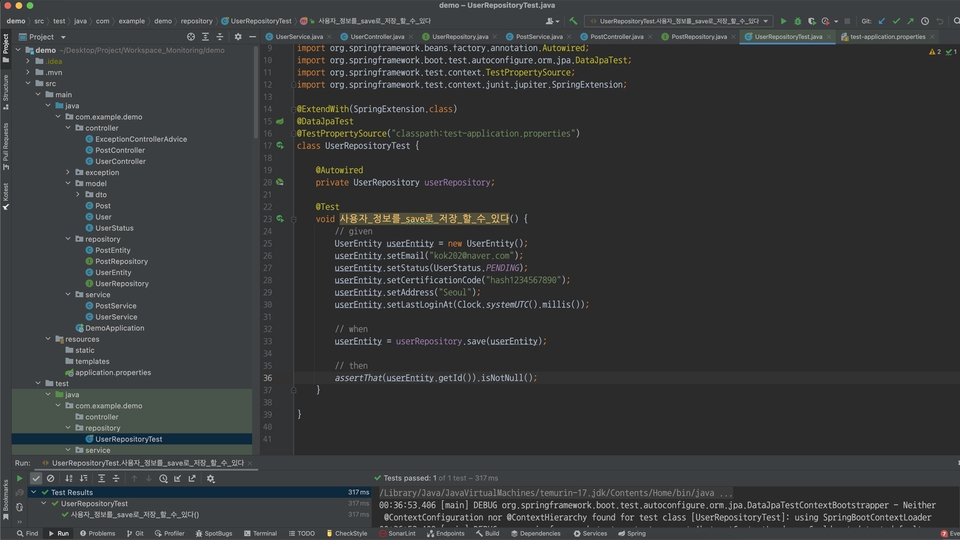
Task: Rerun tests in the Run panel
Action: pos(20,478)
